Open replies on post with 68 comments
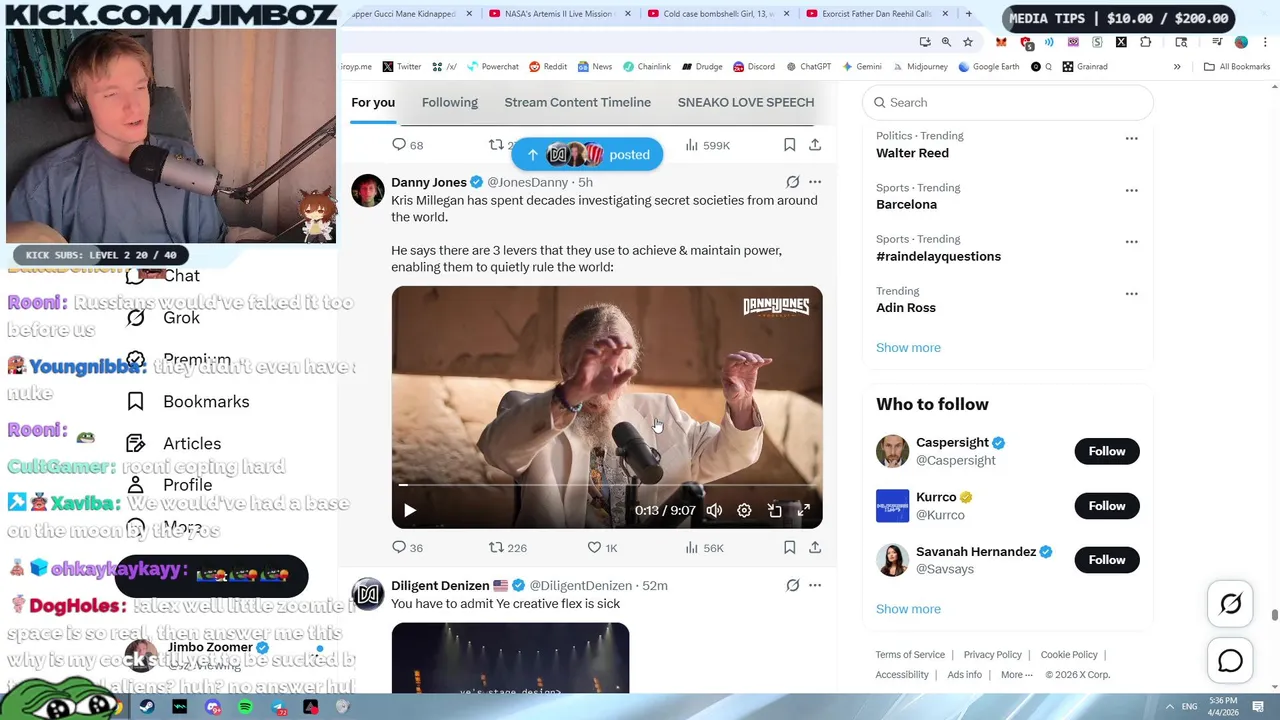 pos(407,145)
